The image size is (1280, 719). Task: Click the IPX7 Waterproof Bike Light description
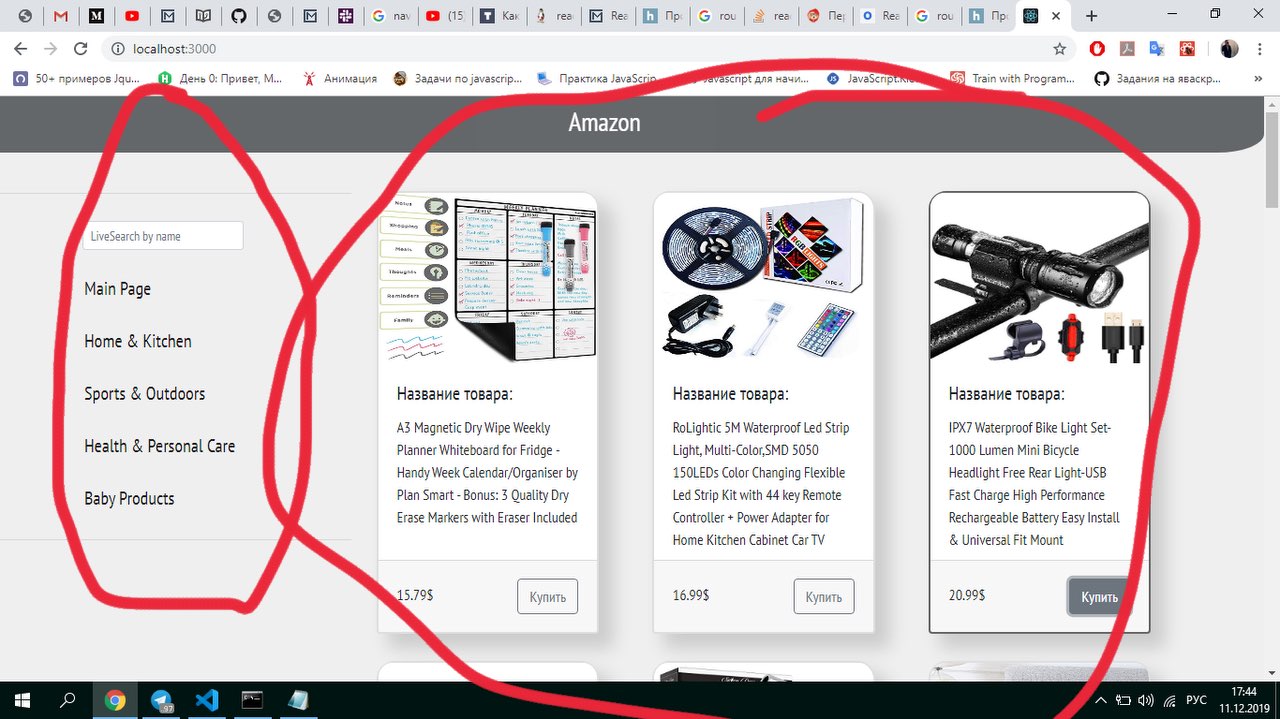point(1034,484)
